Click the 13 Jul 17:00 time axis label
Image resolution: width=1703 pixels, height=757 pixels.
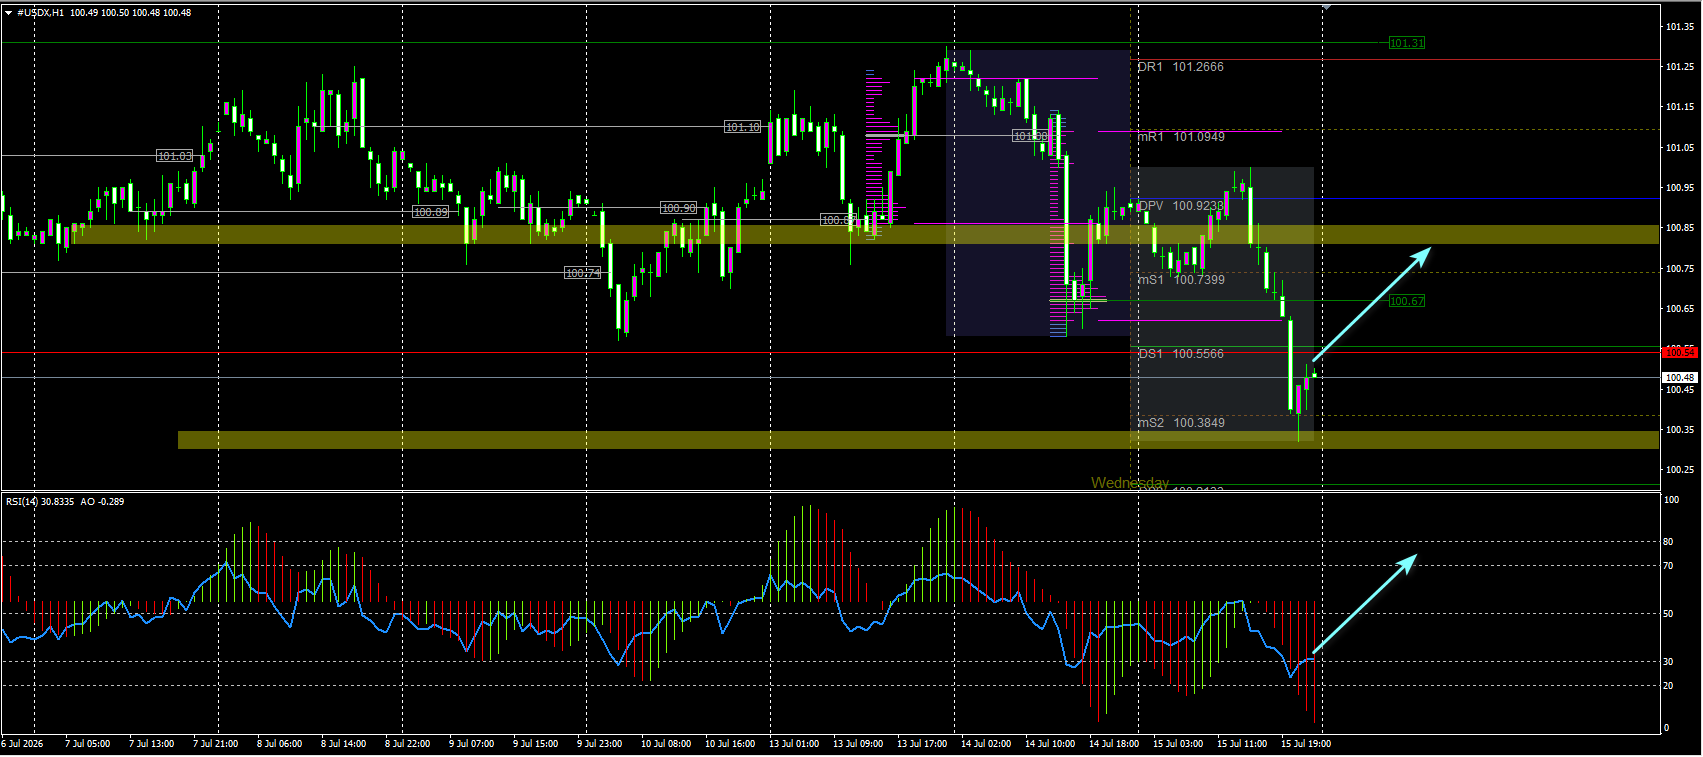click(x=922, y=744)
